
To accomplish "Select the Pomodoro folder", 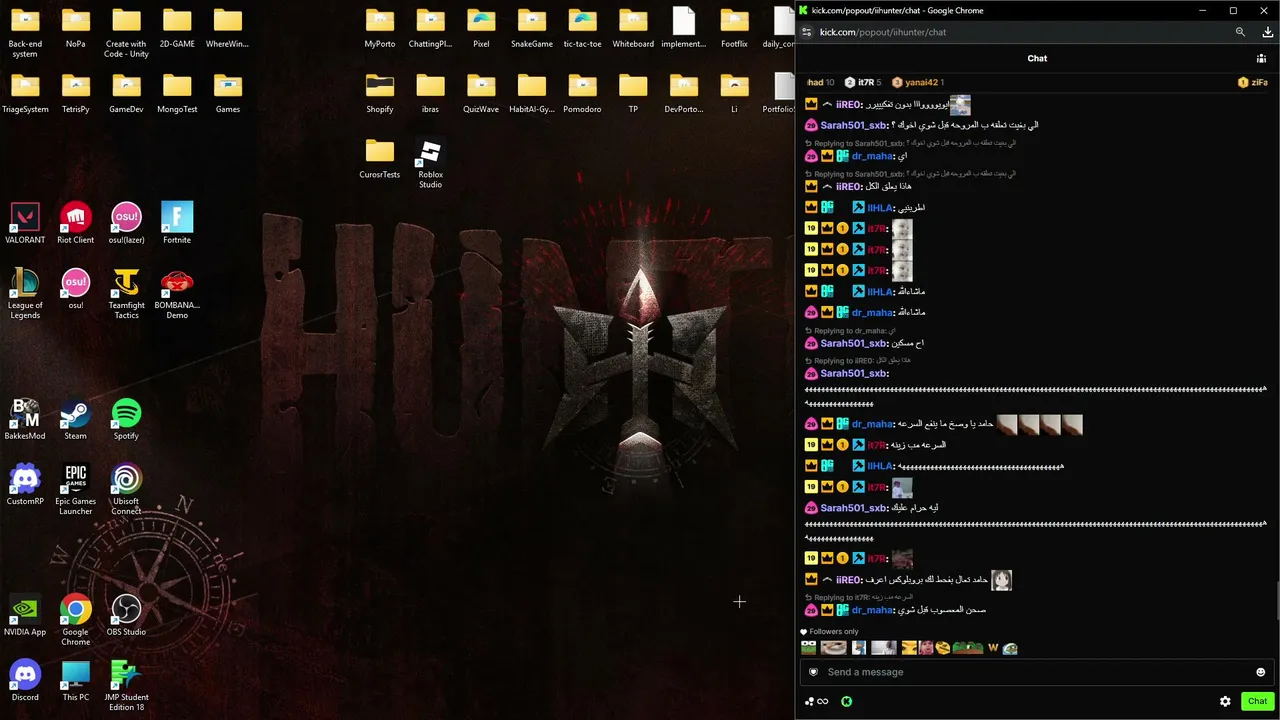I will (x=582, y=94).
